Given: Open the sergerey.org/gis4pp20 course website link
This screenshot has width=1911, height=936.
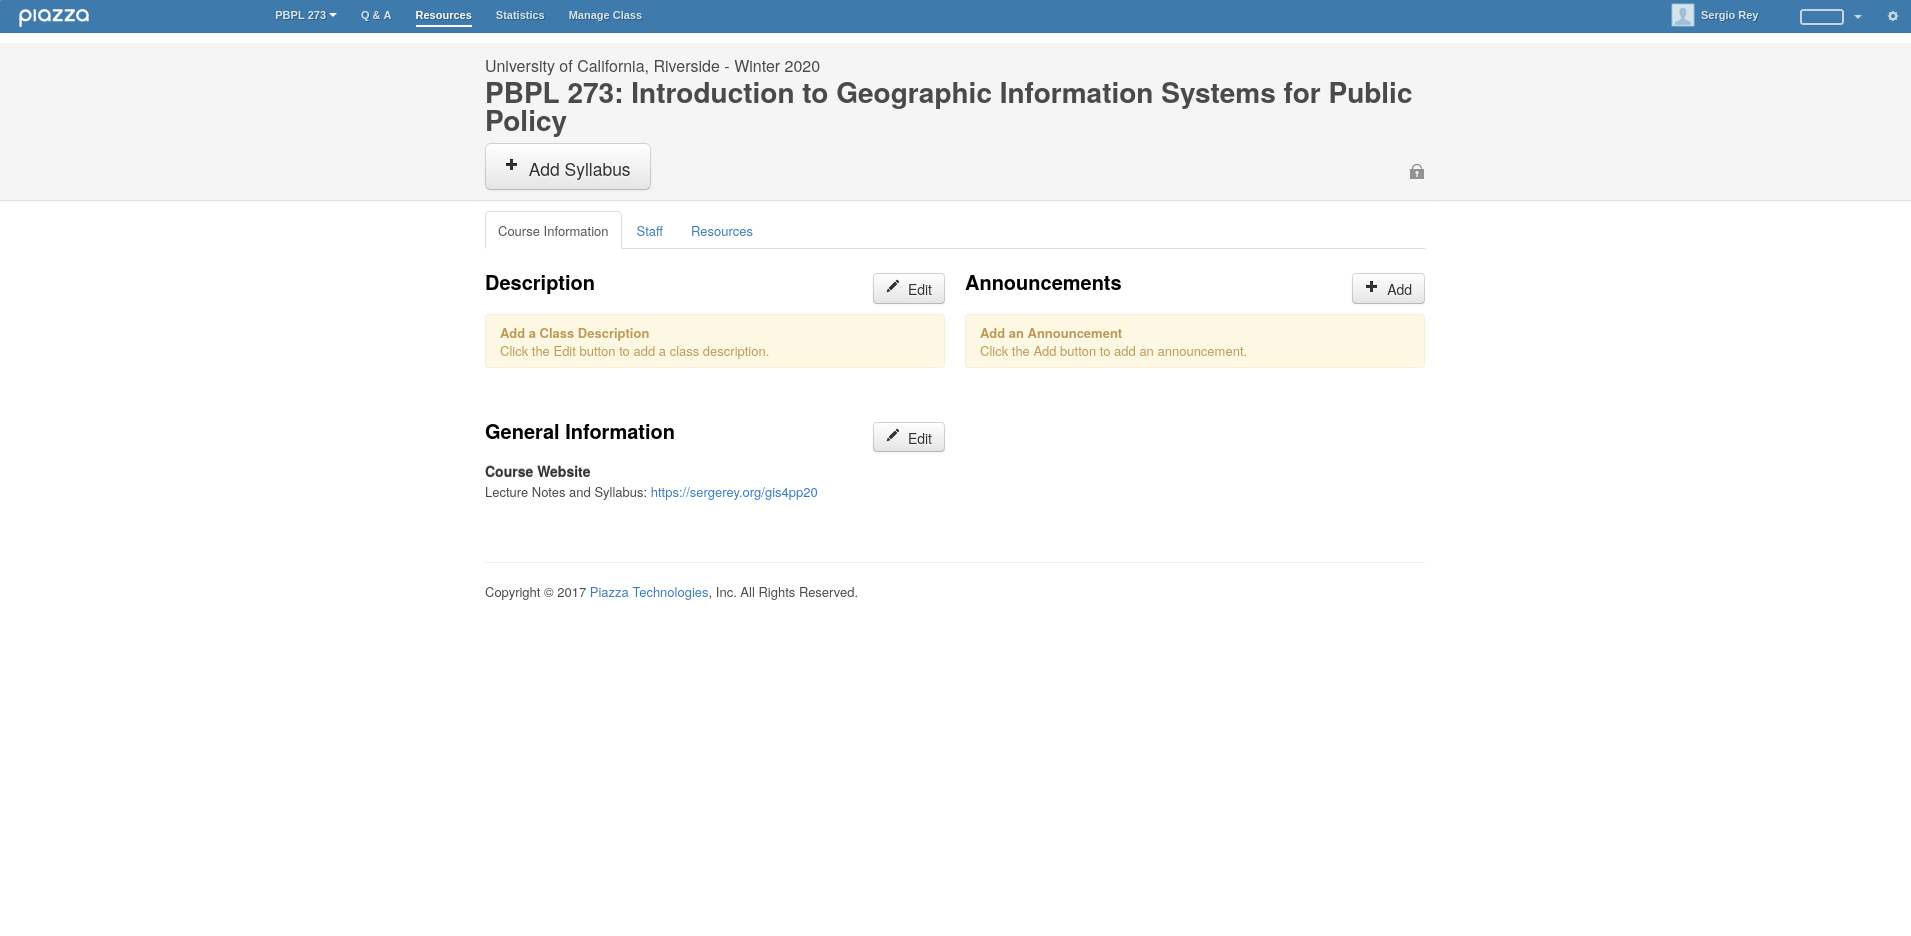Looking at the screenshot, I should coord(733,492).
